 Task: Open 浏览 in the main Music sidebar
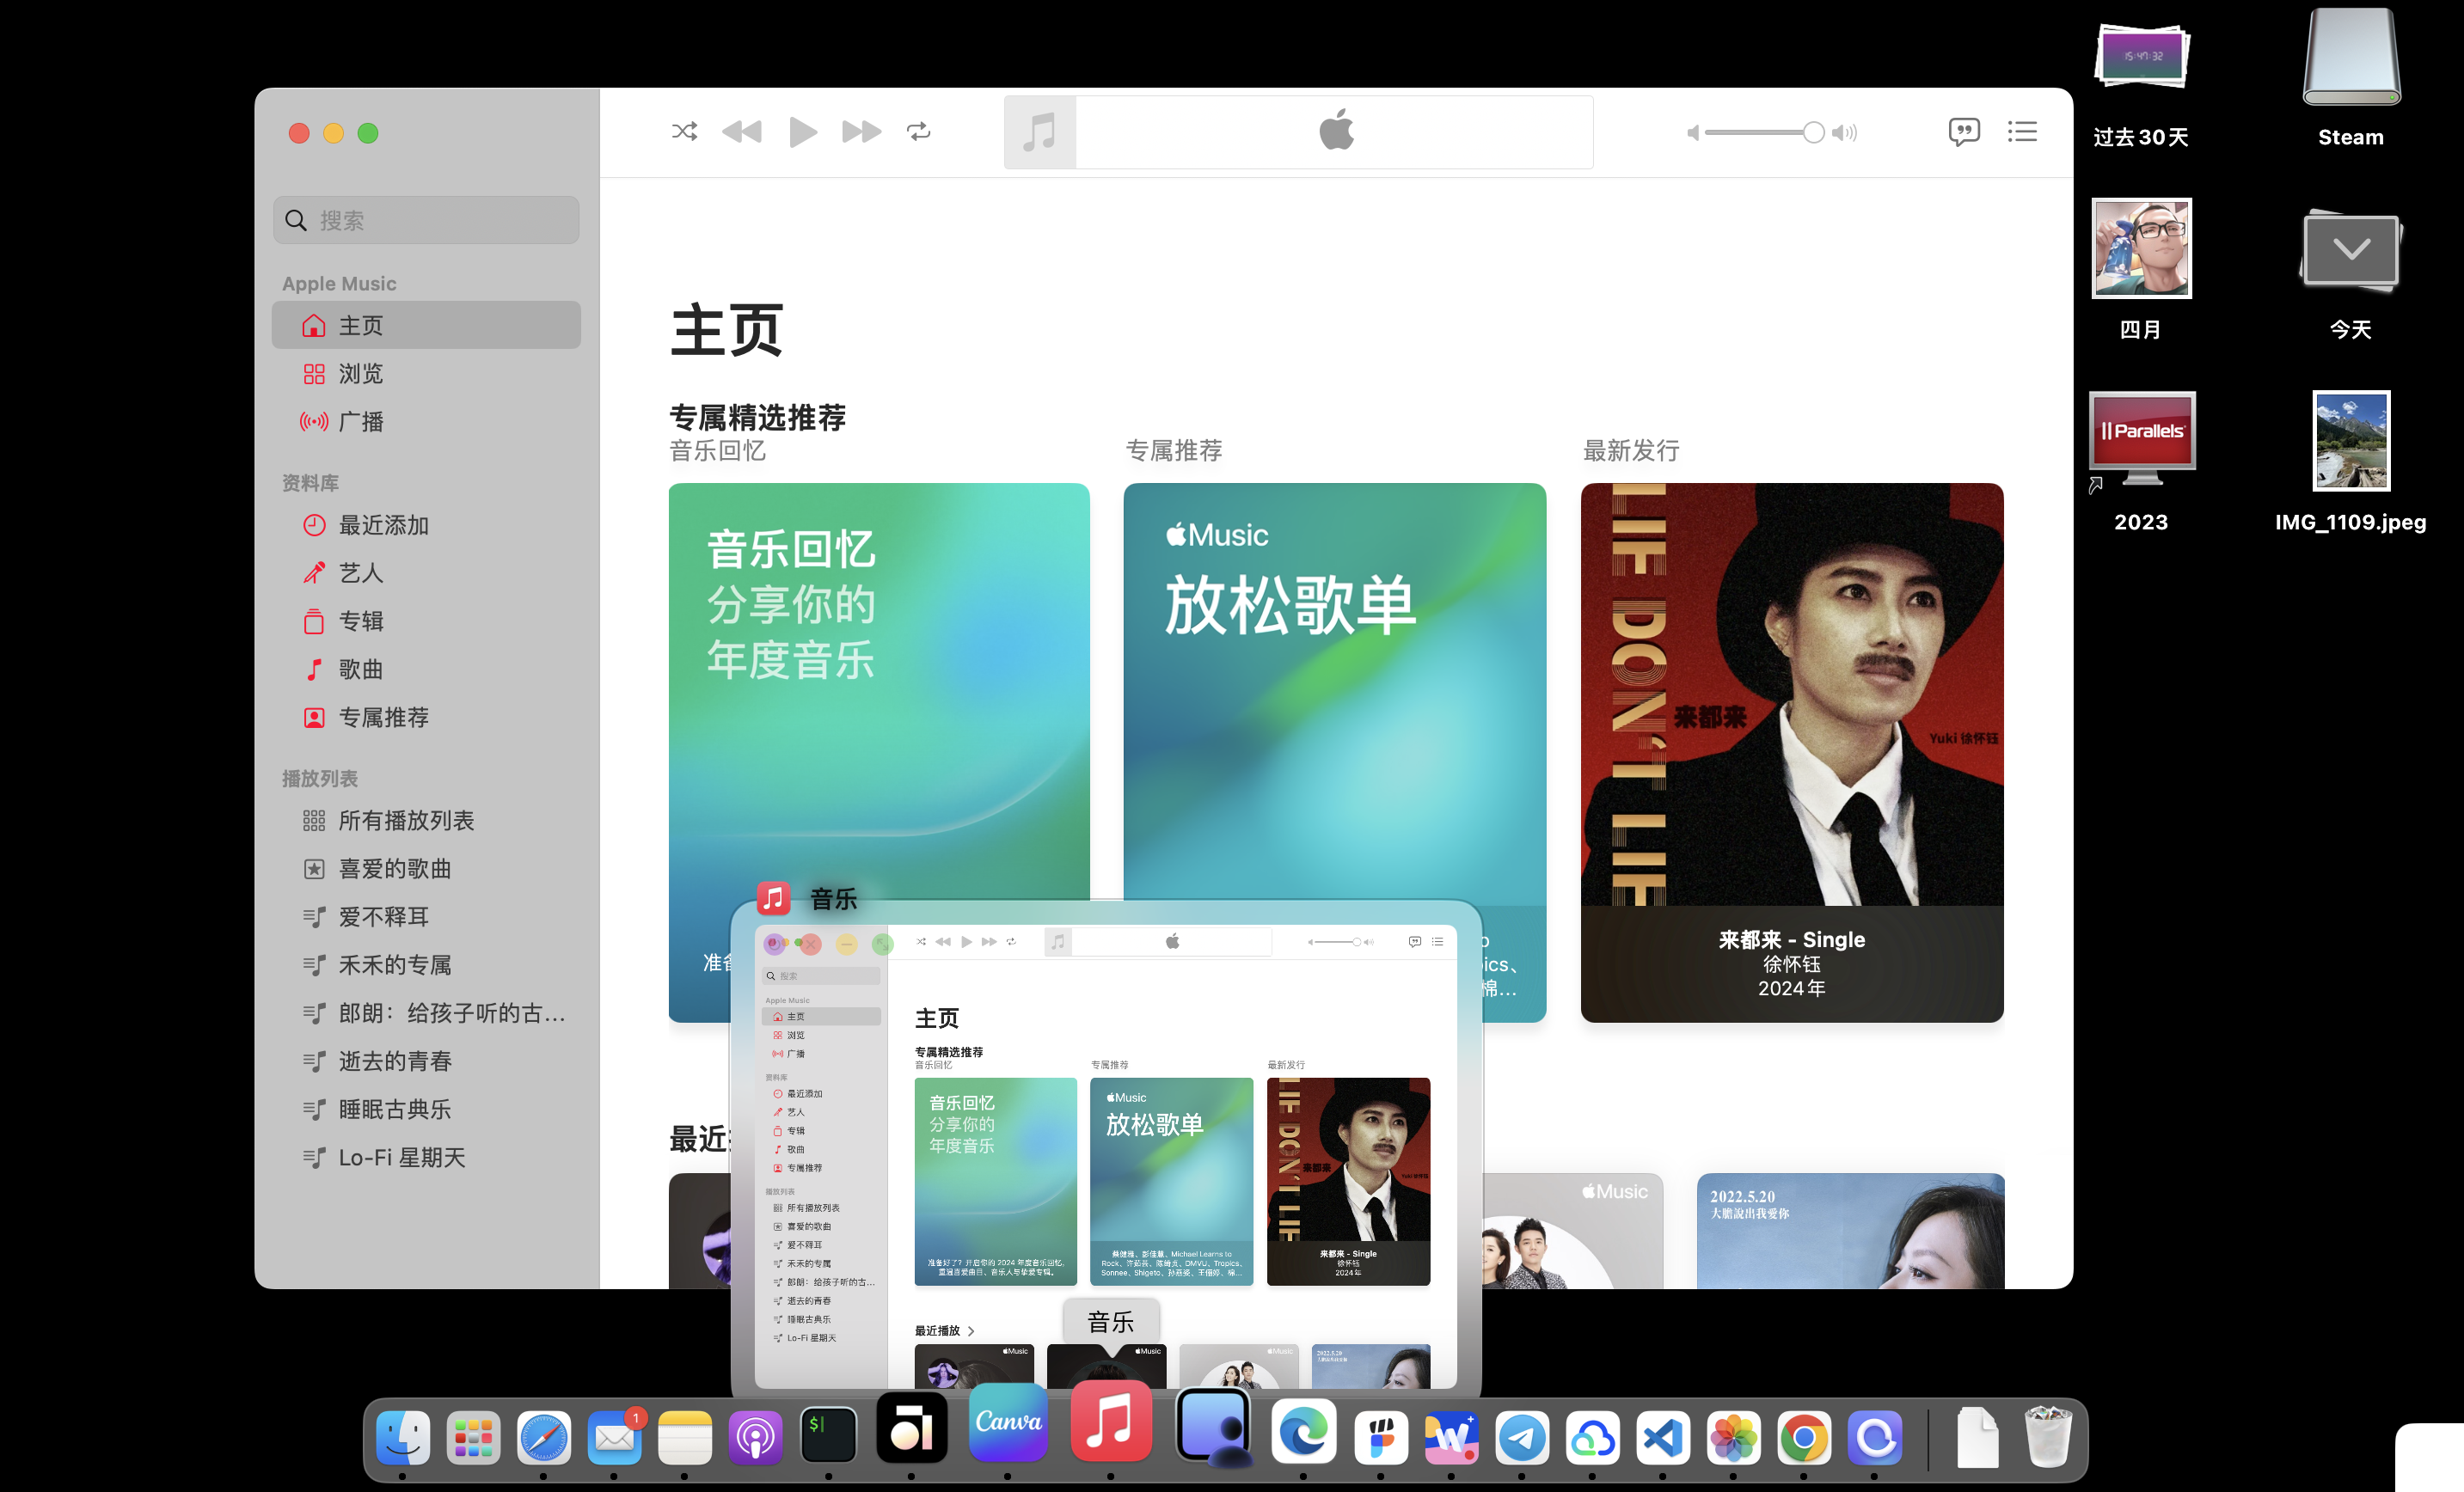[426, 373]
